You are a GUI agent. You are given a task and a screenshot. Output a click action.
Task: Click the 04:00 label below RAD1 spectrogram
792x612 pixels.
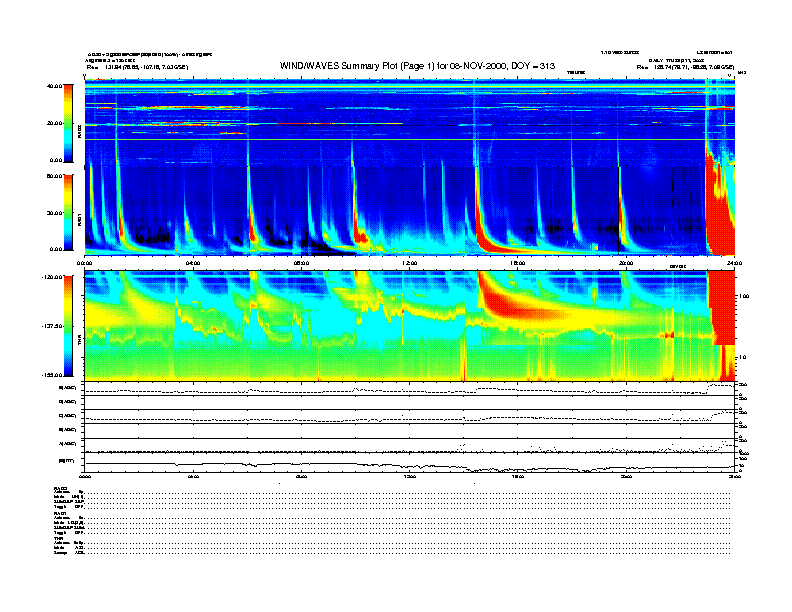[193, 263]
